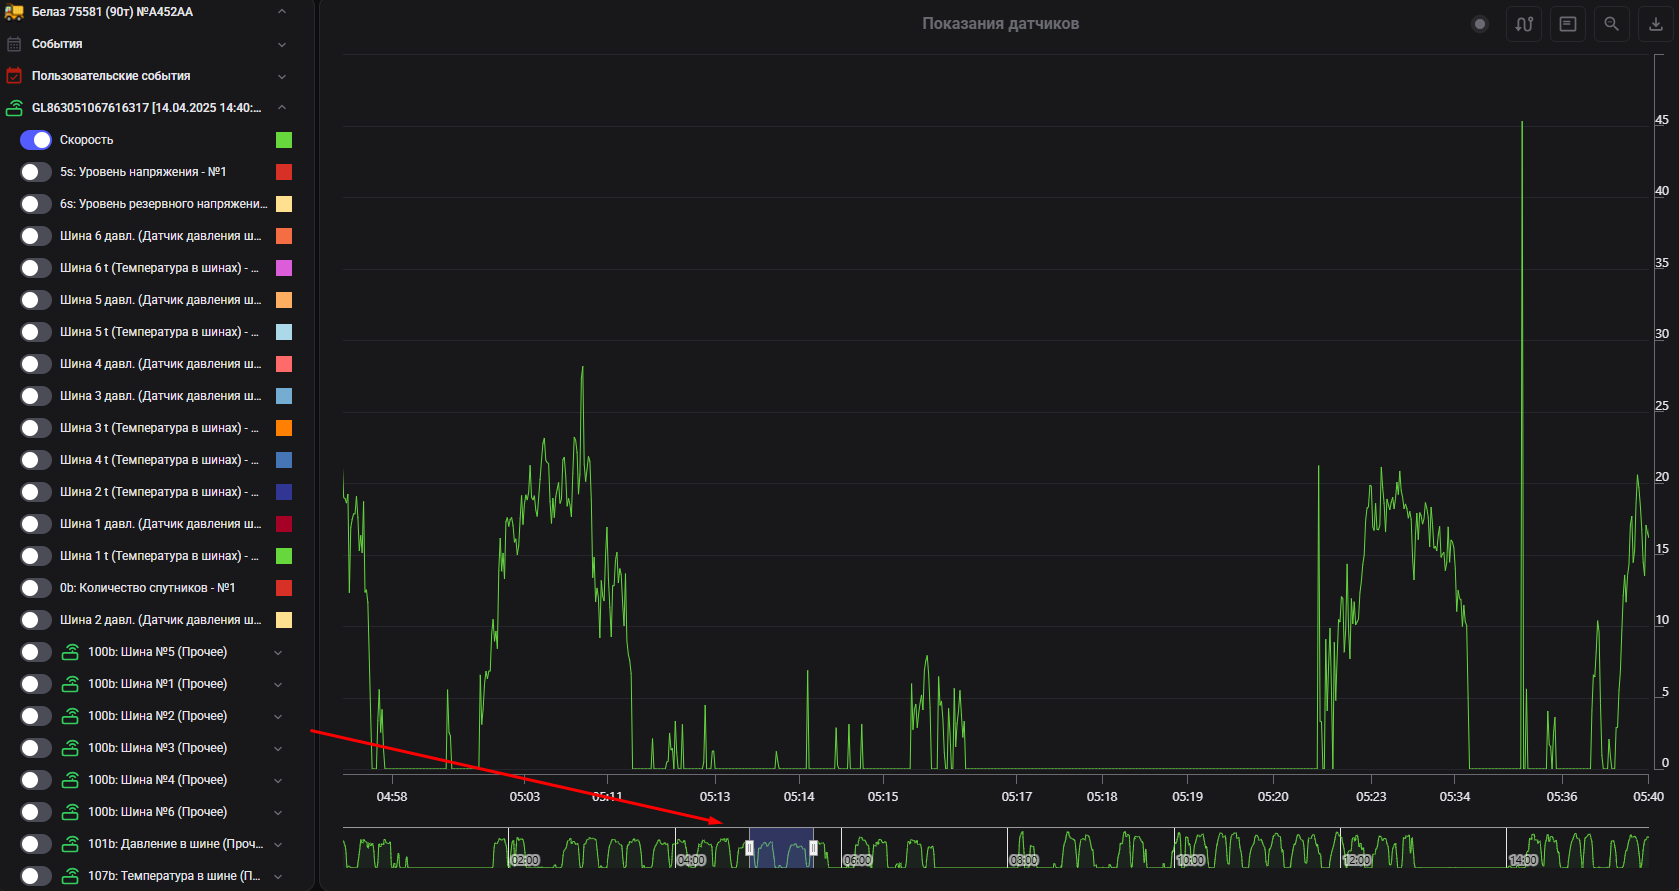Enable the 5s Уровень напряжения №1 toggle
The width and height of the screenshot is (1679, 891).
(36, 172)
